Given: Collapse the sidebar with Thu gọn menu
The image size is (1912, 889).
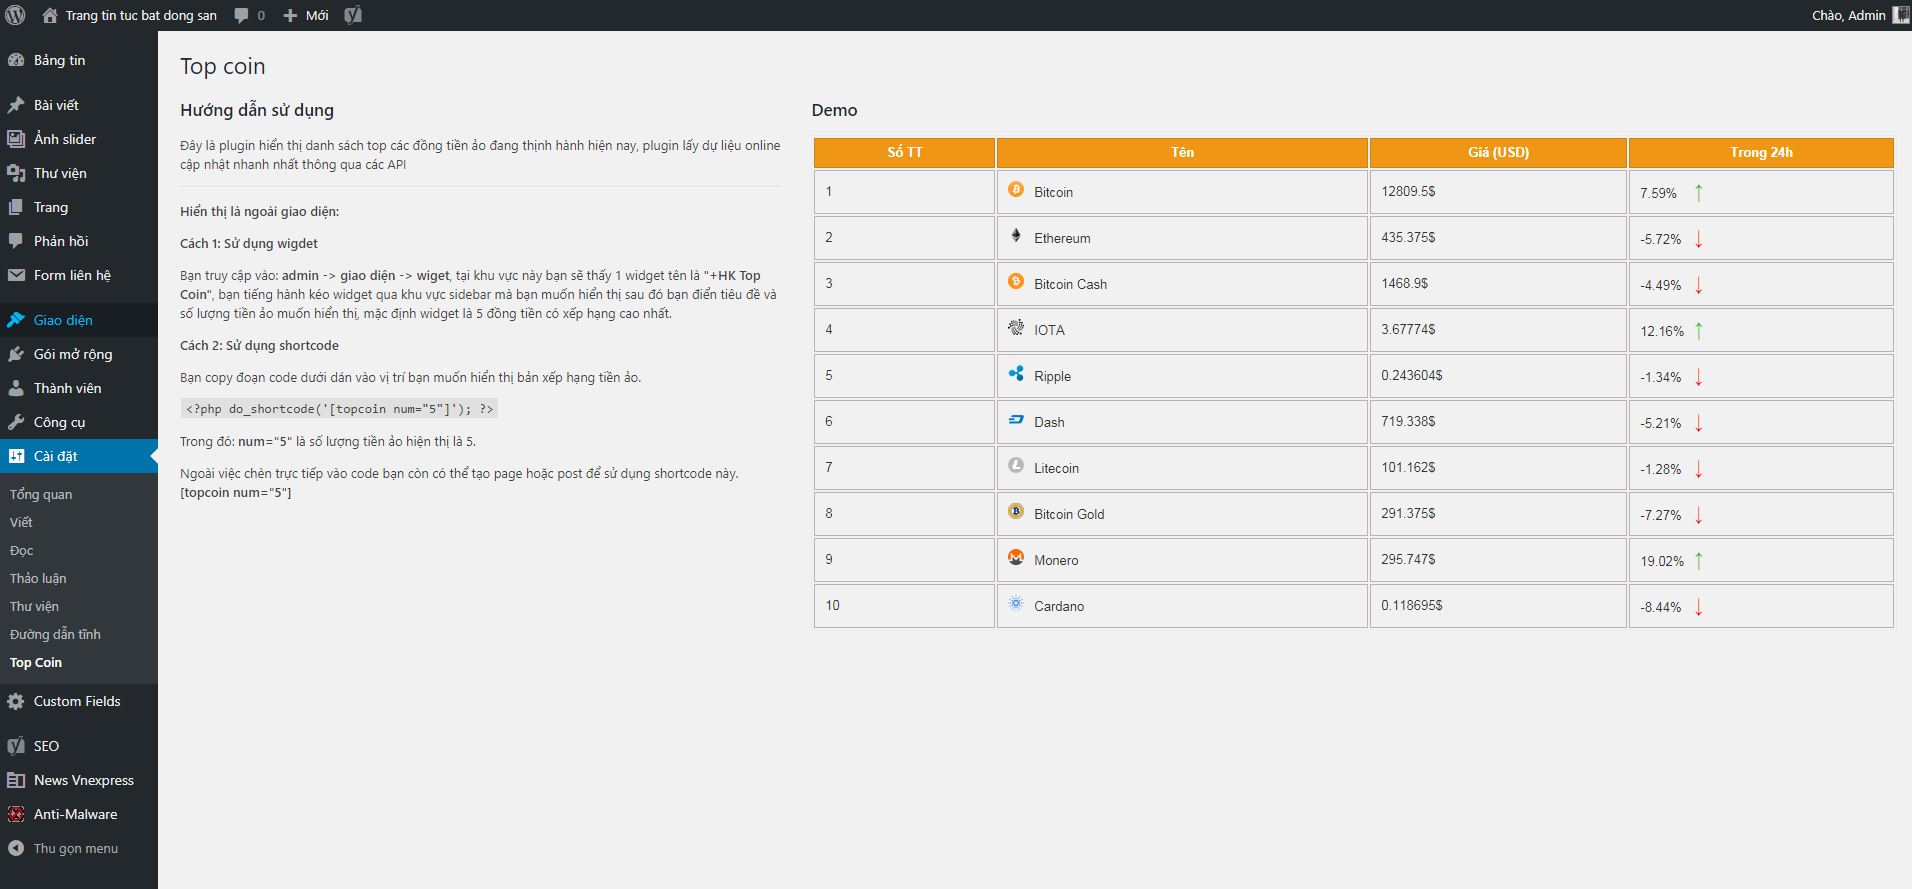Looking at the screenshot, I should point(75,848).
